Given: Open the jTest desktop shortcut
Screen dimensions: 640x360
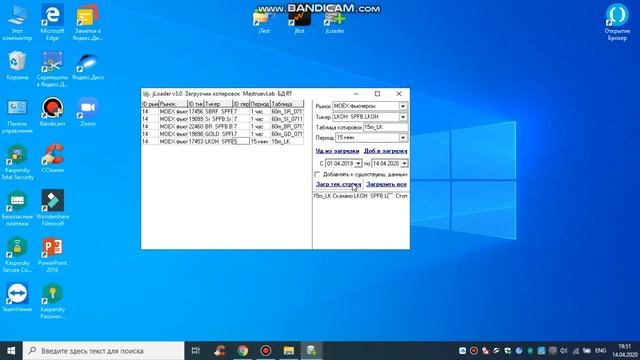Looking at the screenshot, I should pos(264,22).
